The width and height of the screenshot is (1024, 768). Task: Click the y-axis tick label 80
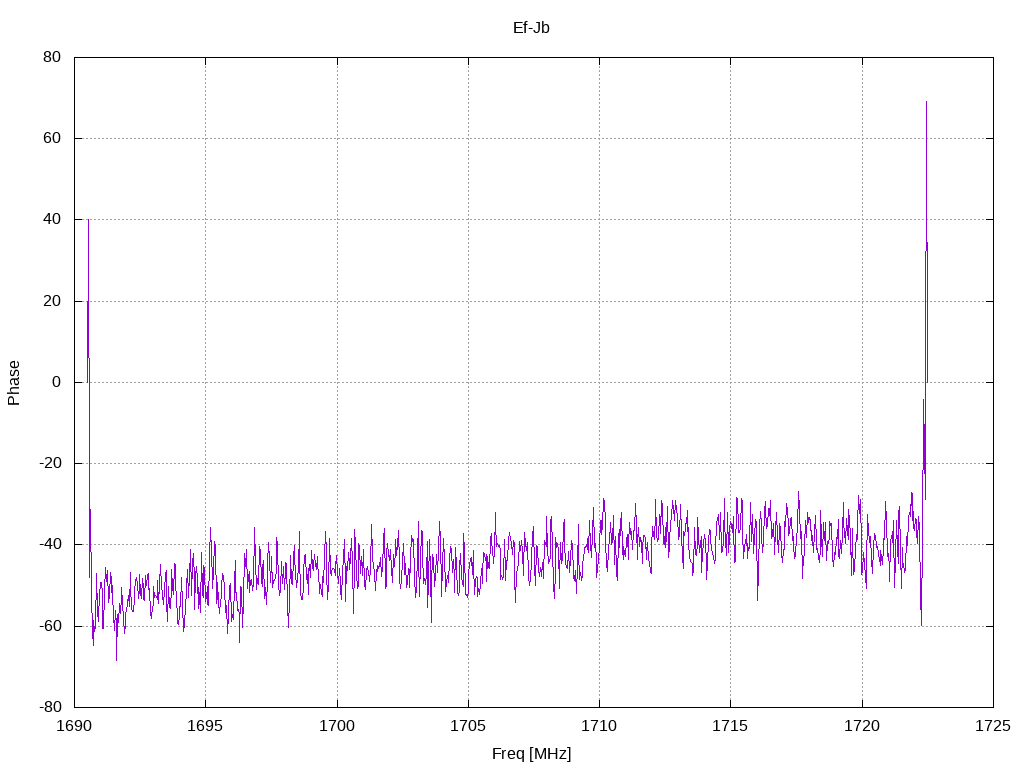click(52, 57)
